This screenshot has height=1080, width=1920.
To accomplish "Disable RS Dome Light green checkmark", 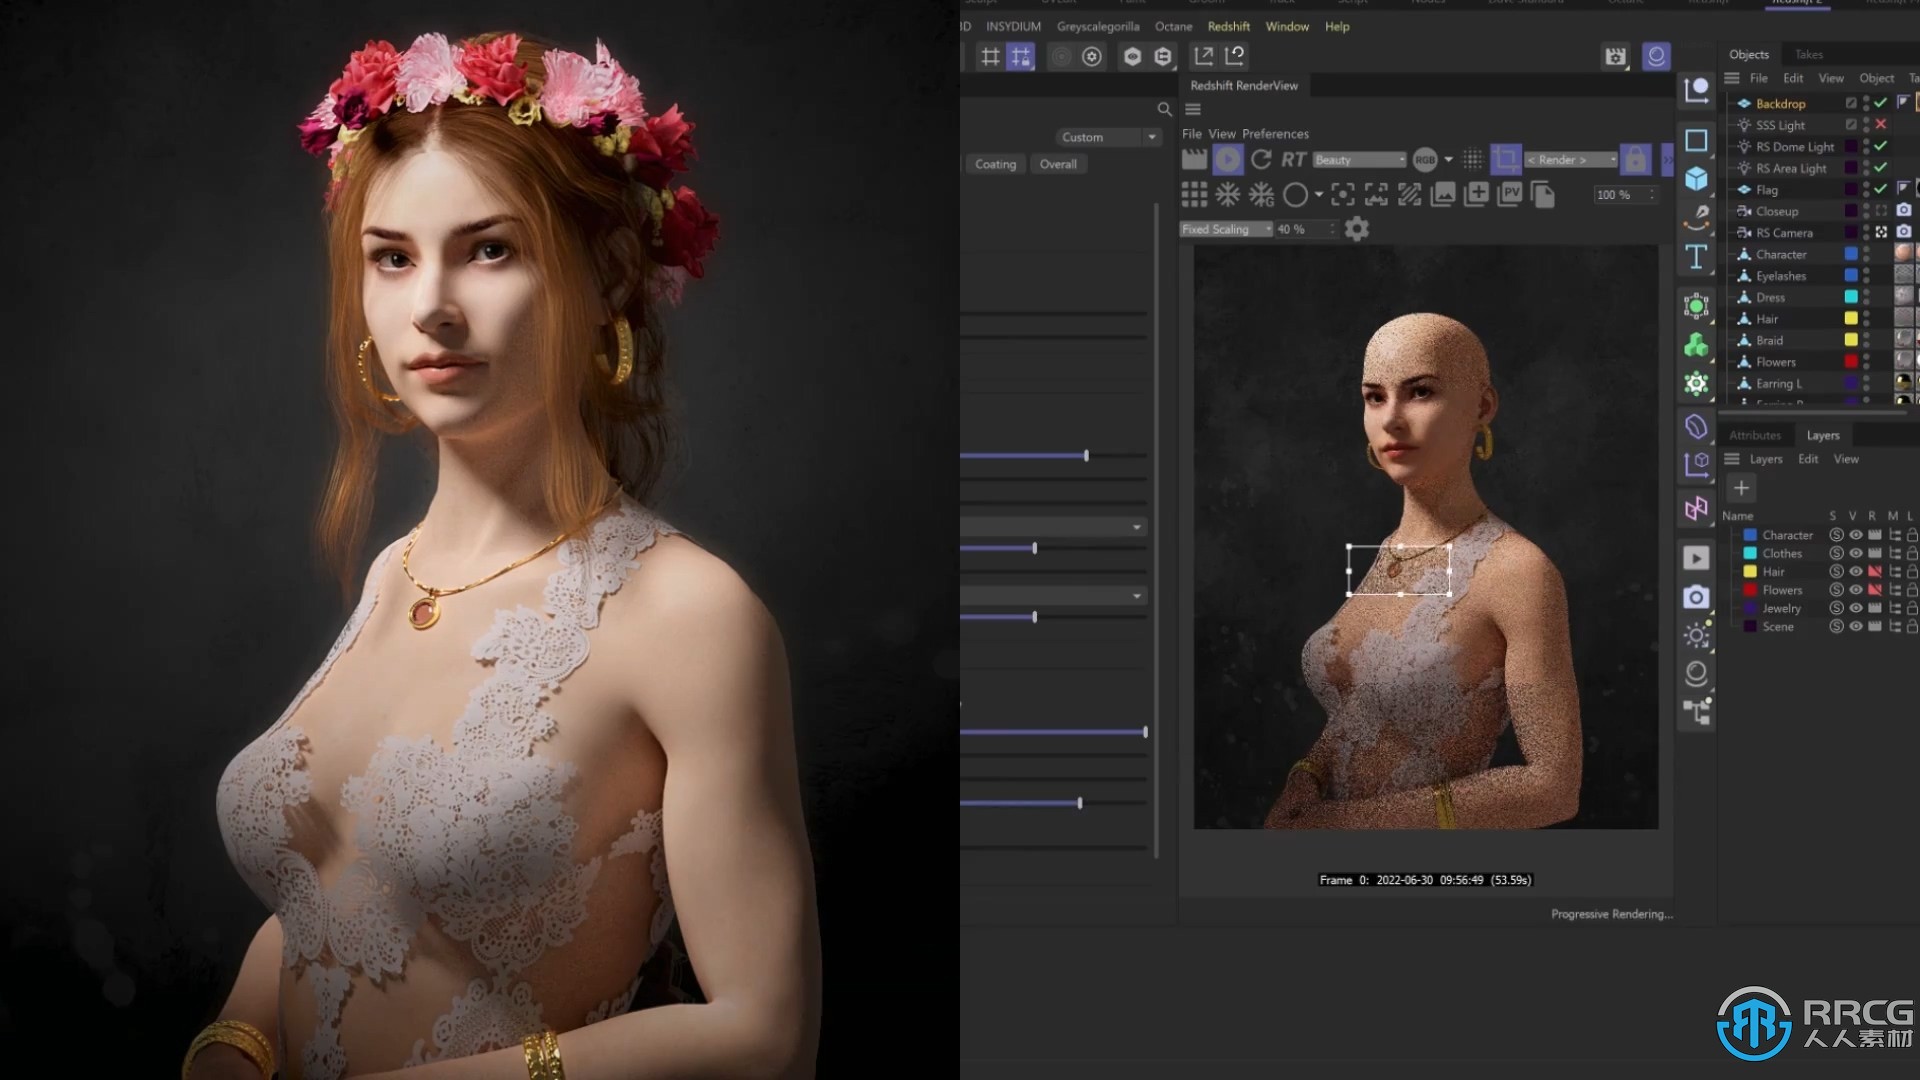I will click(x=1881, y=146).
